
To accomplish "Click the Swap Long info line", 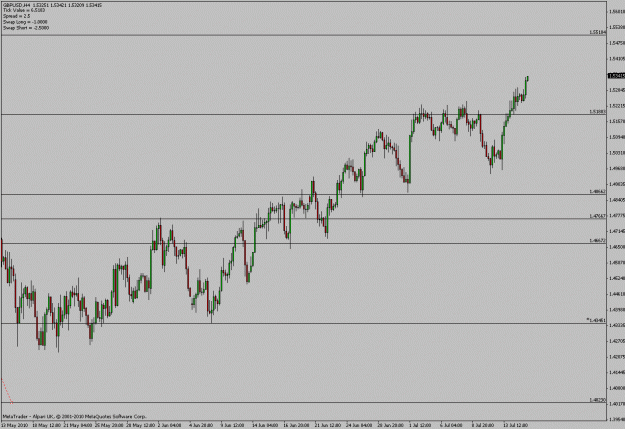I will coord(25,22).
